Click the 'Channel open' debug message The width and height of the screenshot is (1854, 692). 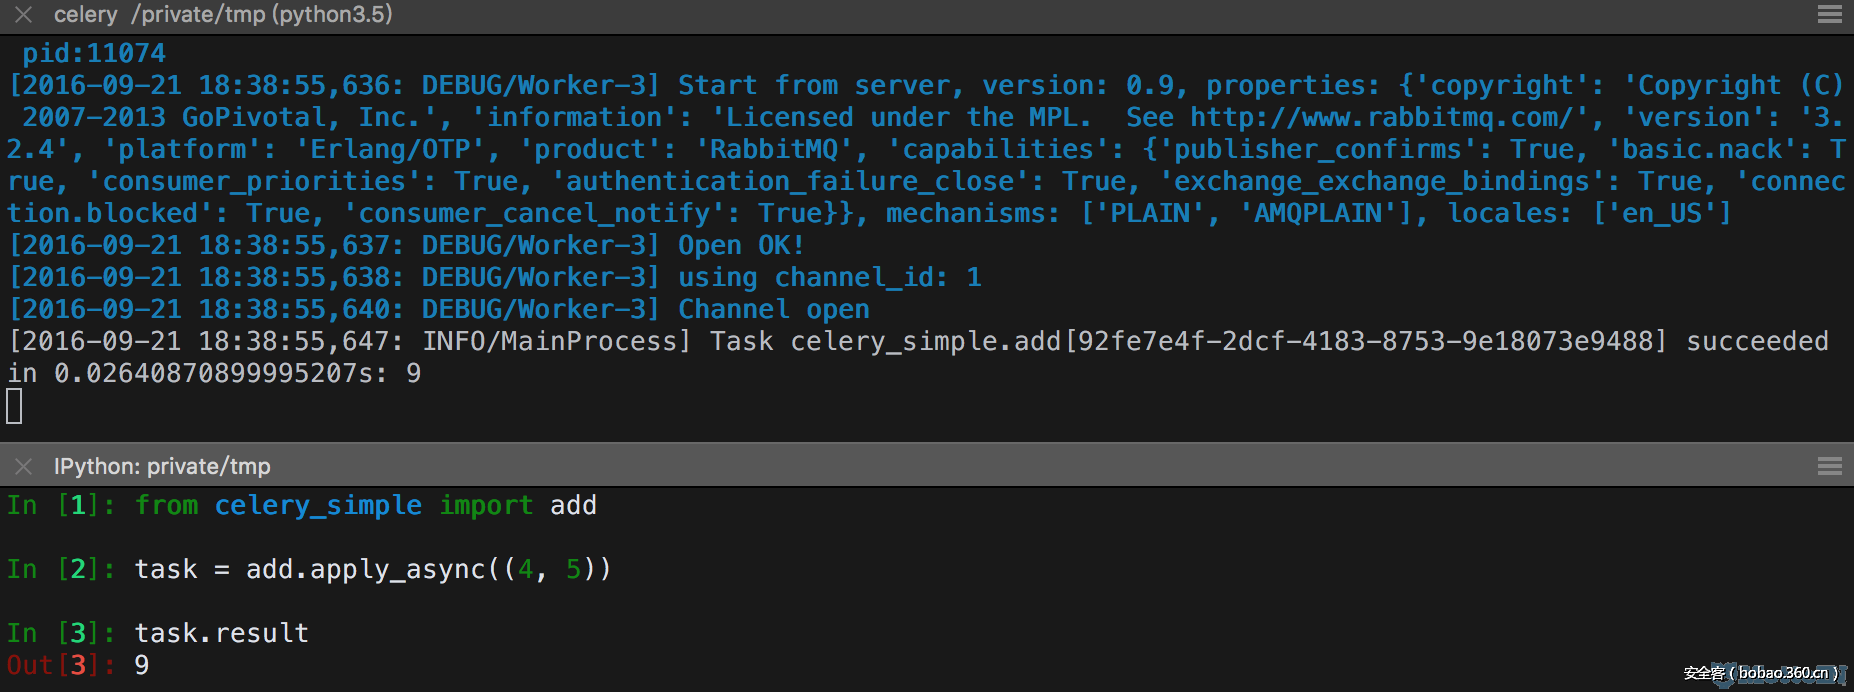coord(774,310)
